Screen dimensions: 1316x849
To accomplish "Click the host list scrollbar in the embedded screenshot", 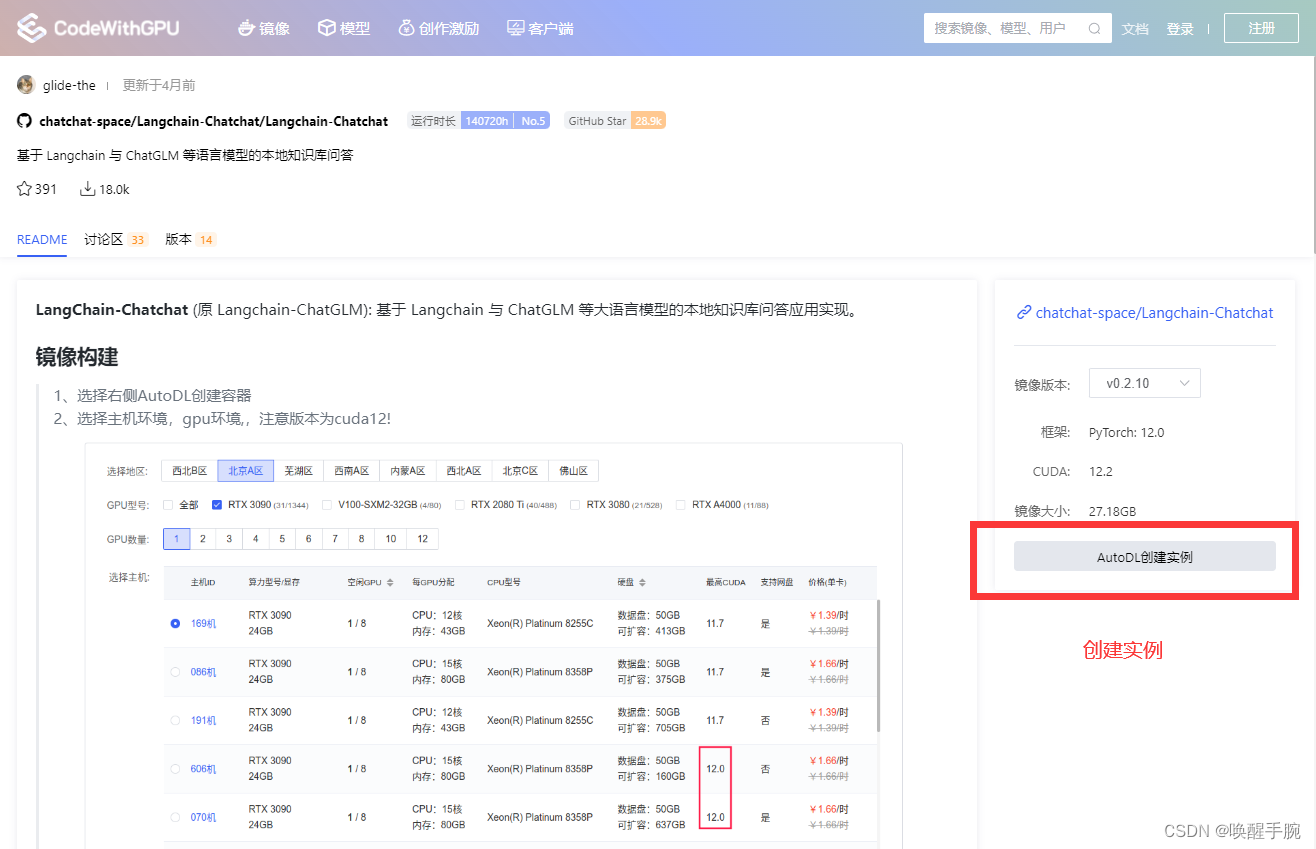I will 880,665.
